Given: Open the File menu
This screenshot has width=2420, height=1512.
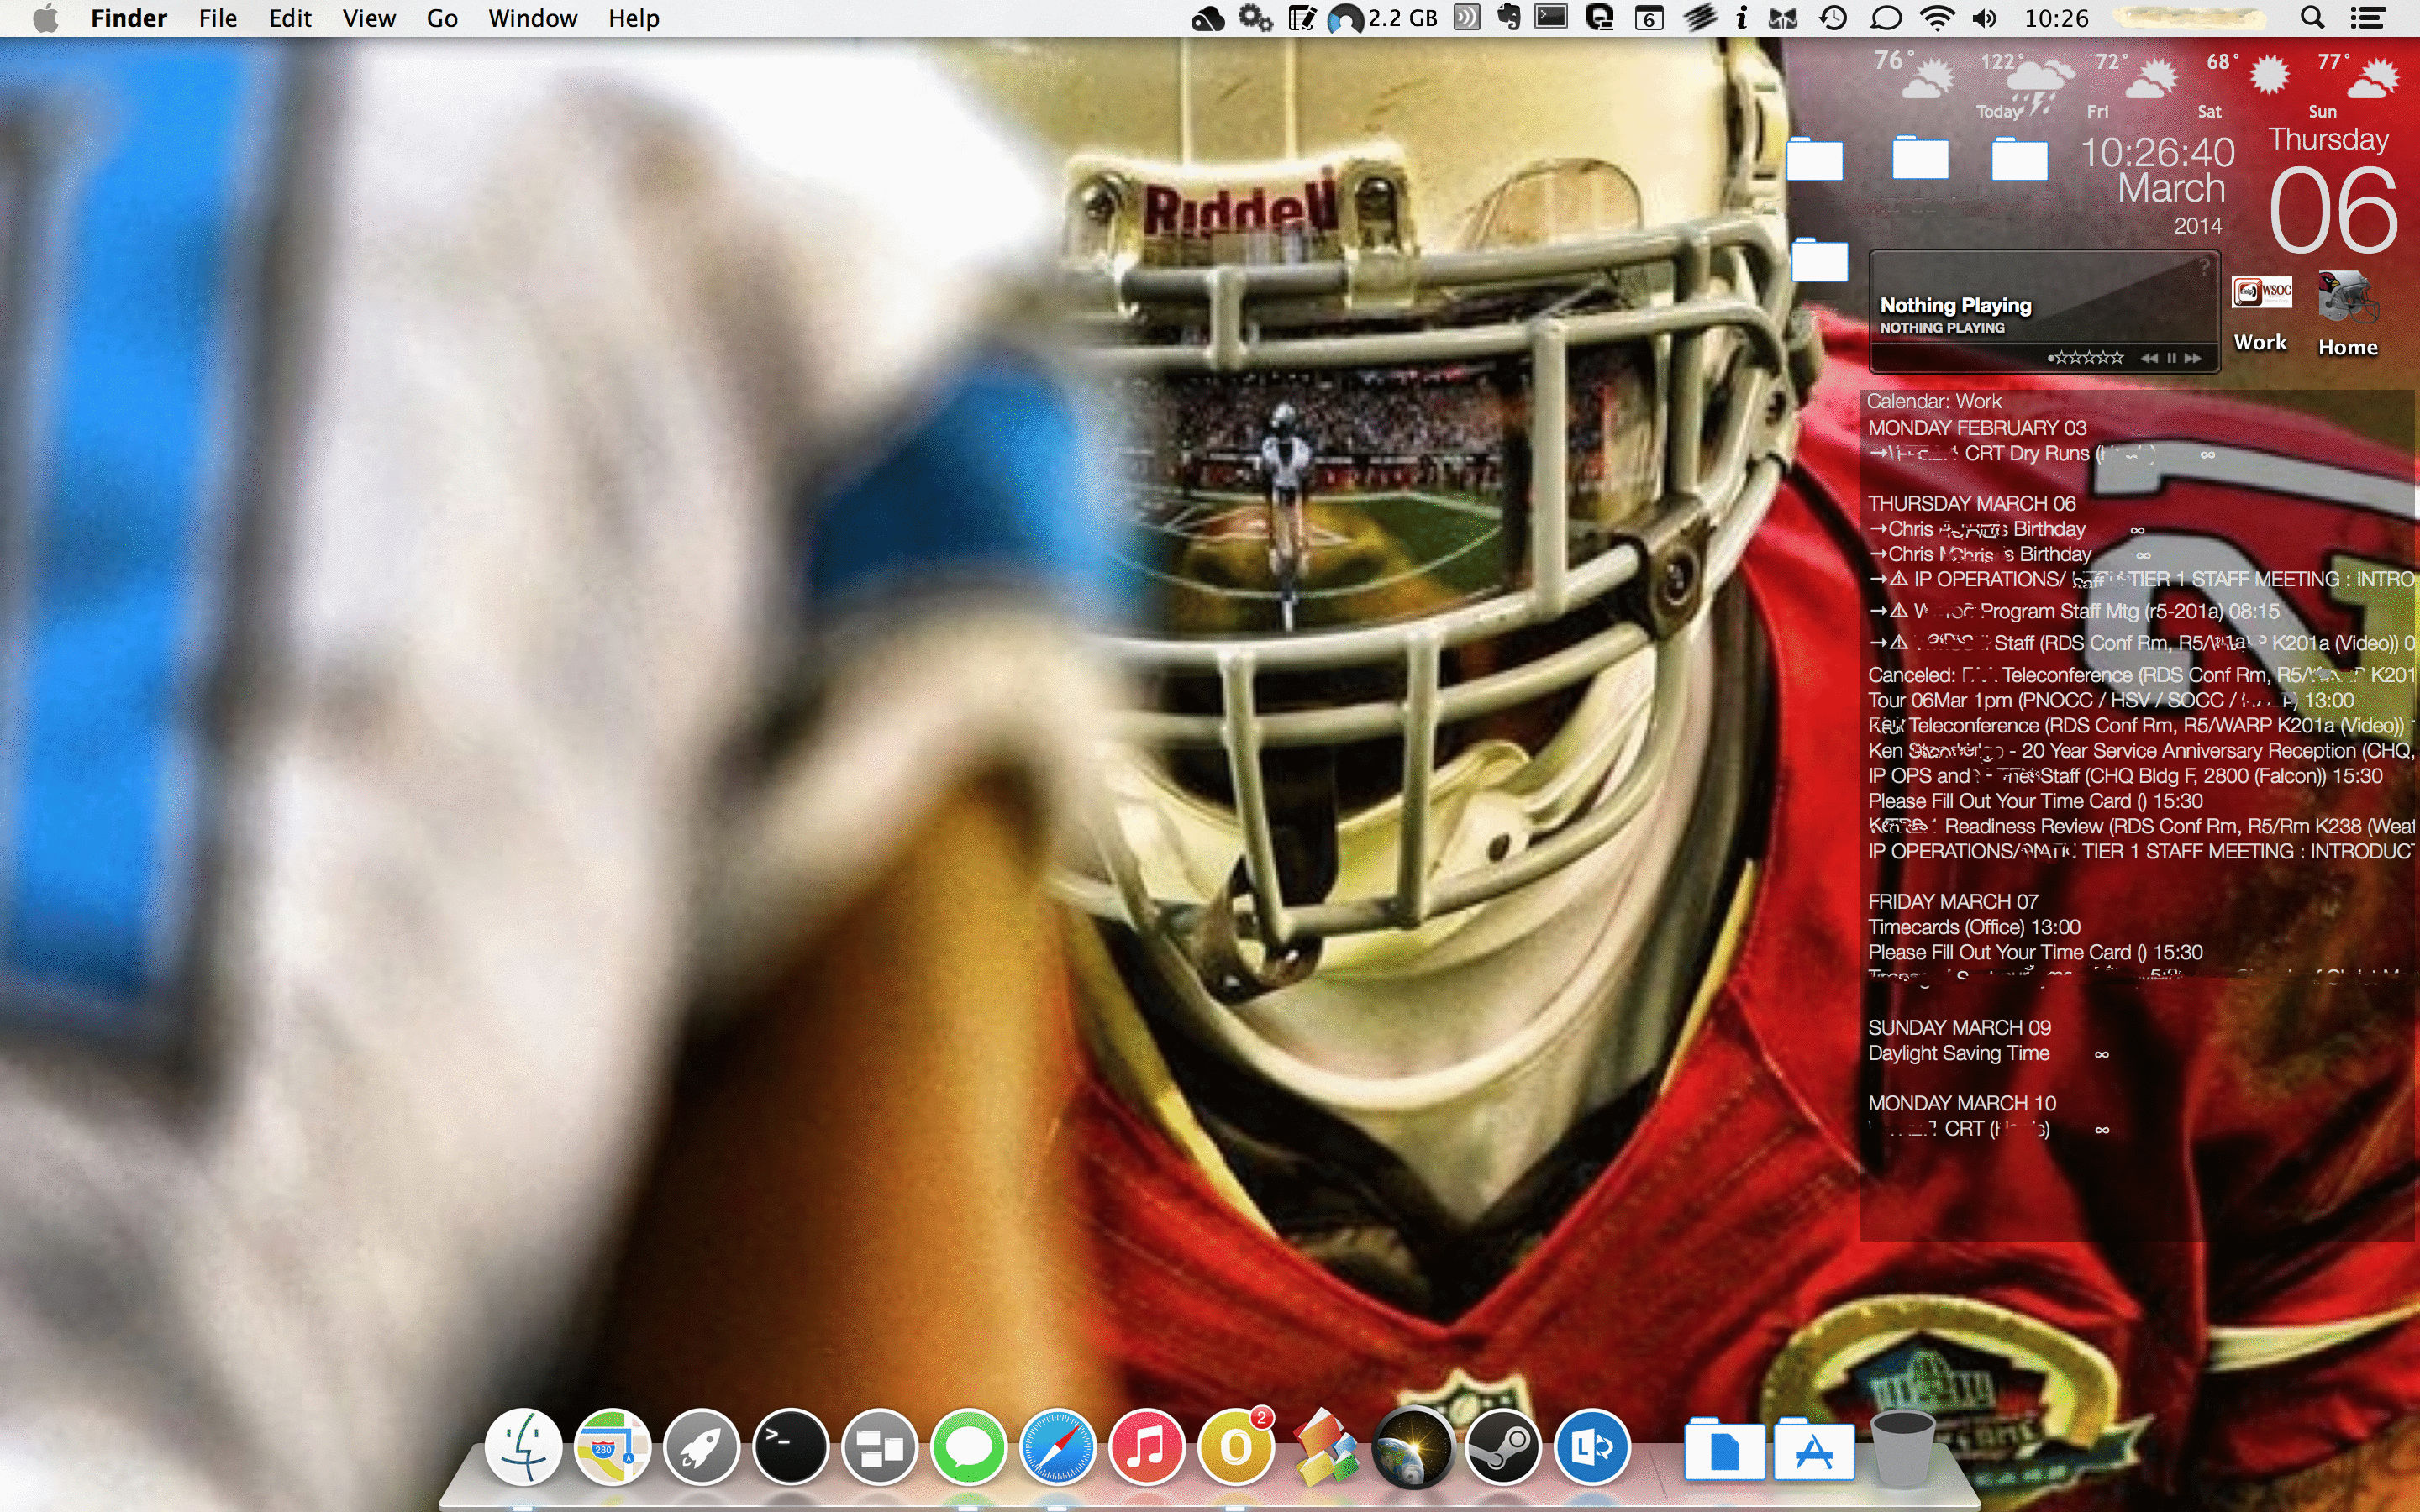Looking at the screenshot, I should coord(217,18).
